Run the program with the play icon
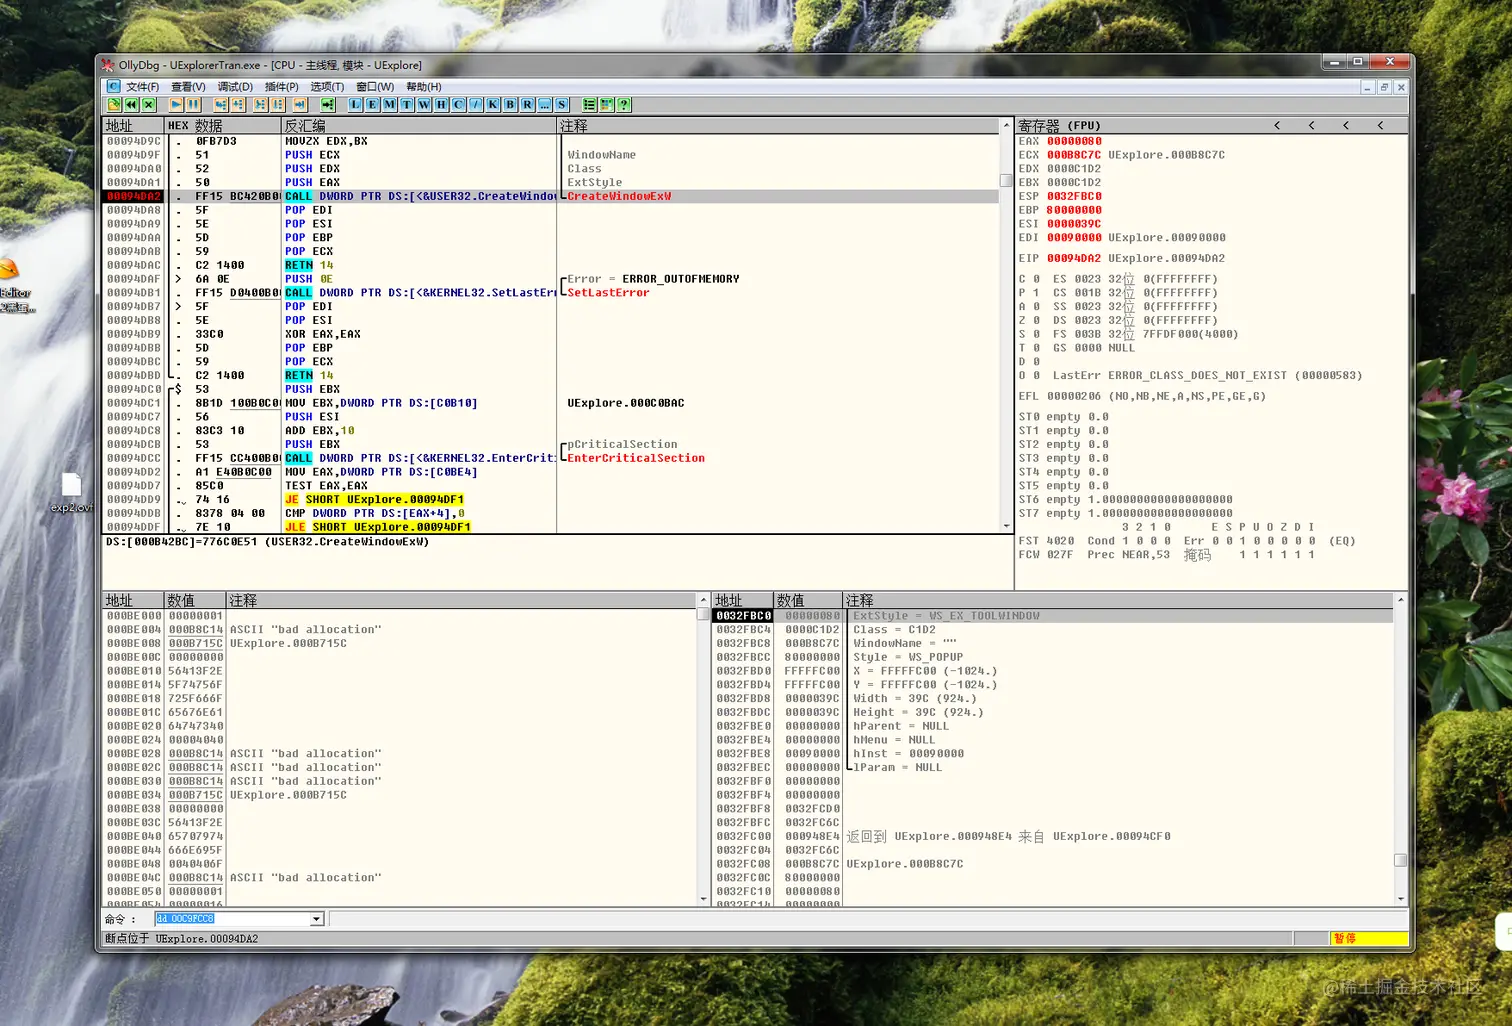The width and height of the screenshot is (1512, 1026). [x=176, y=104]
